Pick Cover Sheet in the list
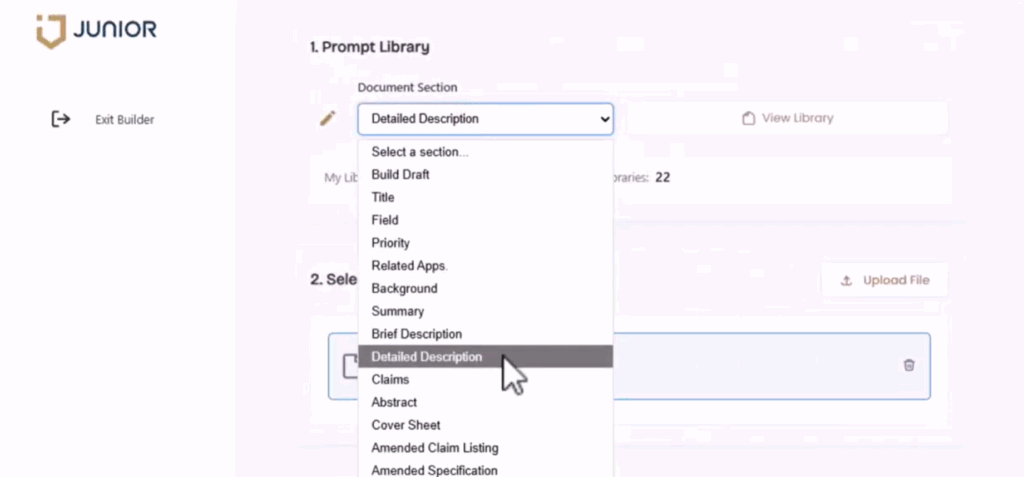This screenshot has height=477, width=1024. [406, 426]
